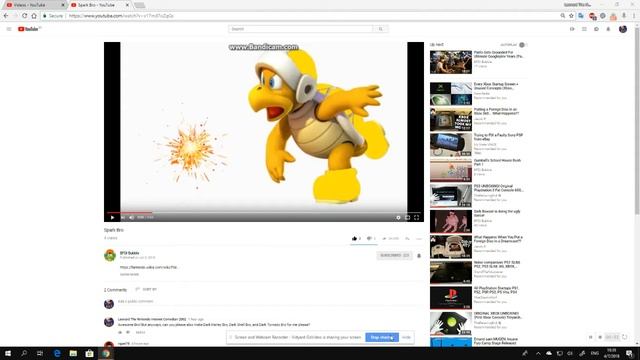This screenshot has width=640, height=360.
Task: Open the description link to the wiki
Action: [149, 267]
